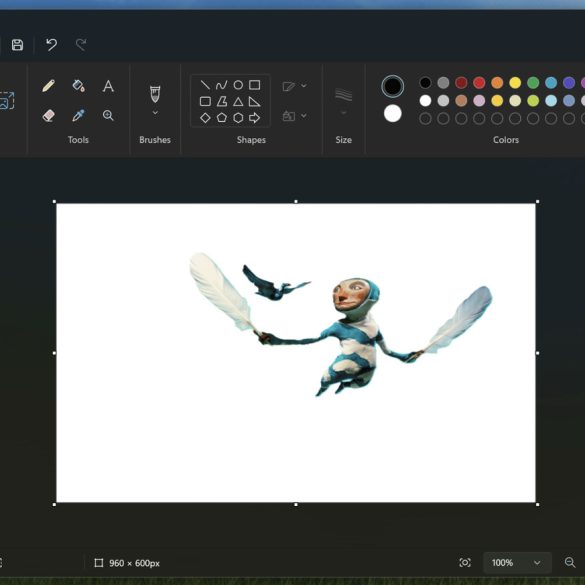Select the Magnifier tool
The height and width of the screenshot is (585, 585).
pyautogui.click(x=108, y=115)
